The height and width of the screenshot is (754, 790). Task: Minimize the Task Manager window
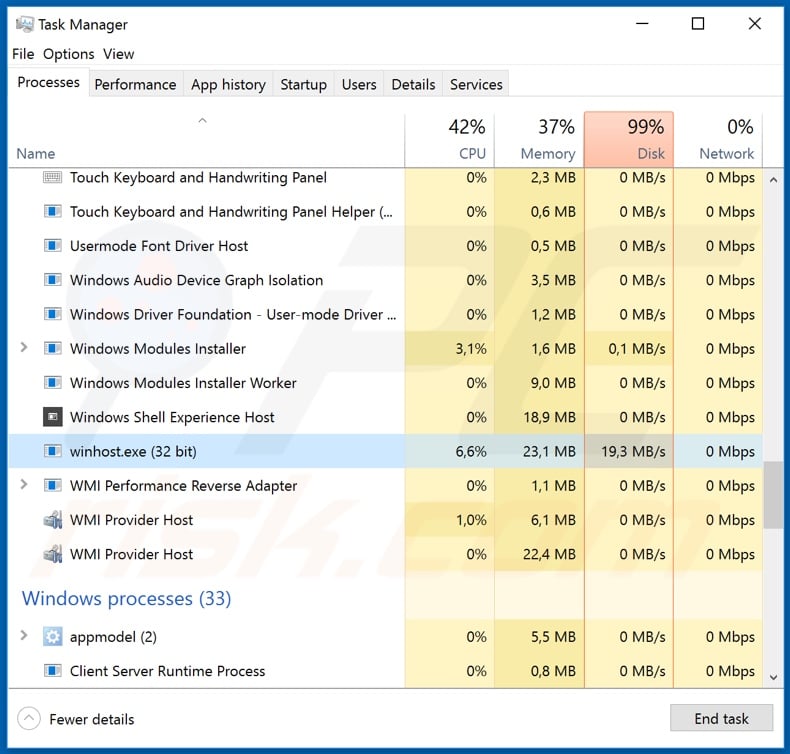(x=642, y=24)
